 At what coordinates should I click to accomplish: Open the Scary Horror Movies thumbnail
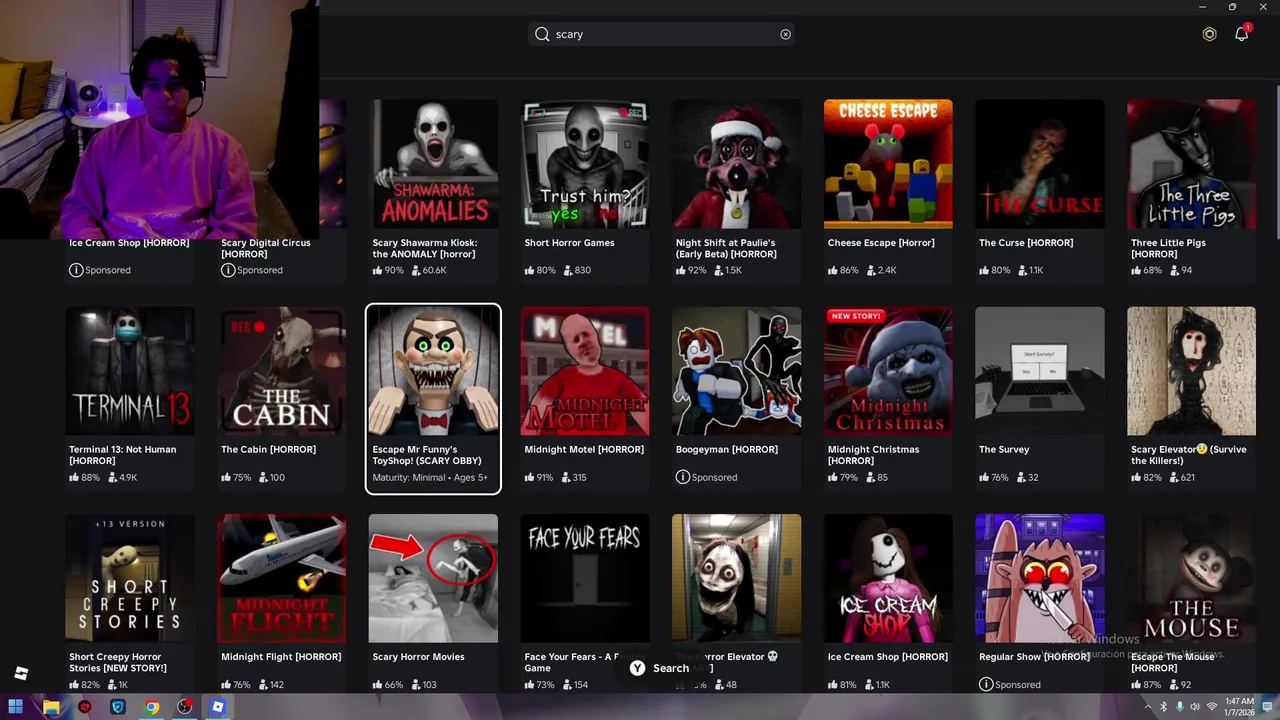433,578
